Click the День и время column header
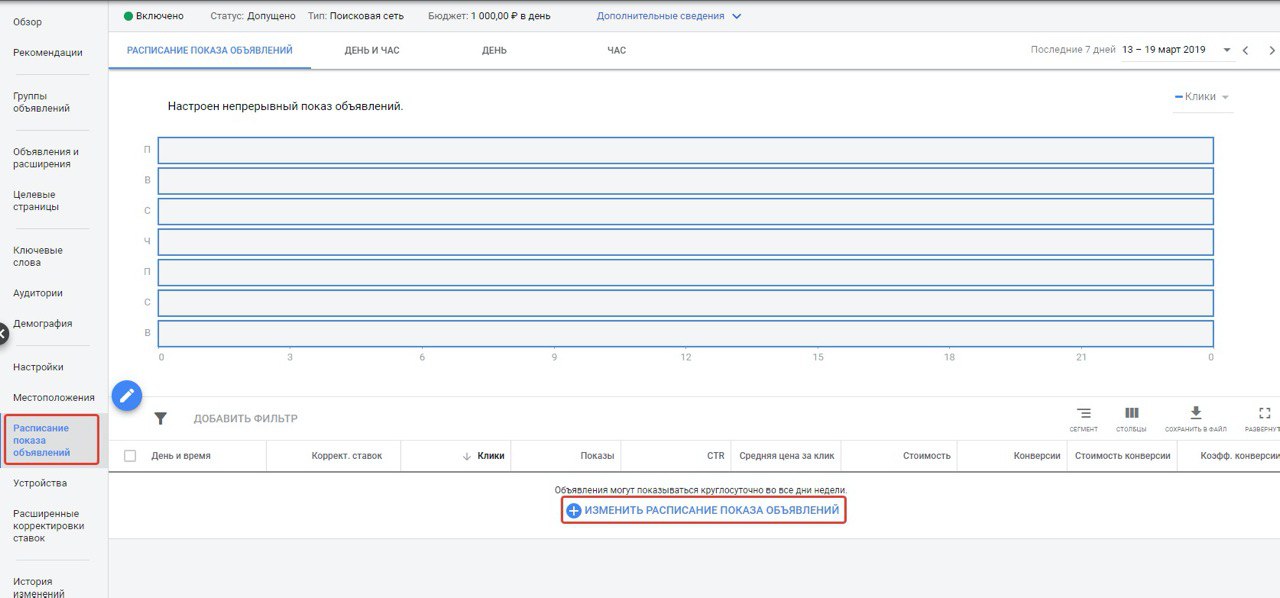Screen dimensions: 1280x598 tap(181, 456)
